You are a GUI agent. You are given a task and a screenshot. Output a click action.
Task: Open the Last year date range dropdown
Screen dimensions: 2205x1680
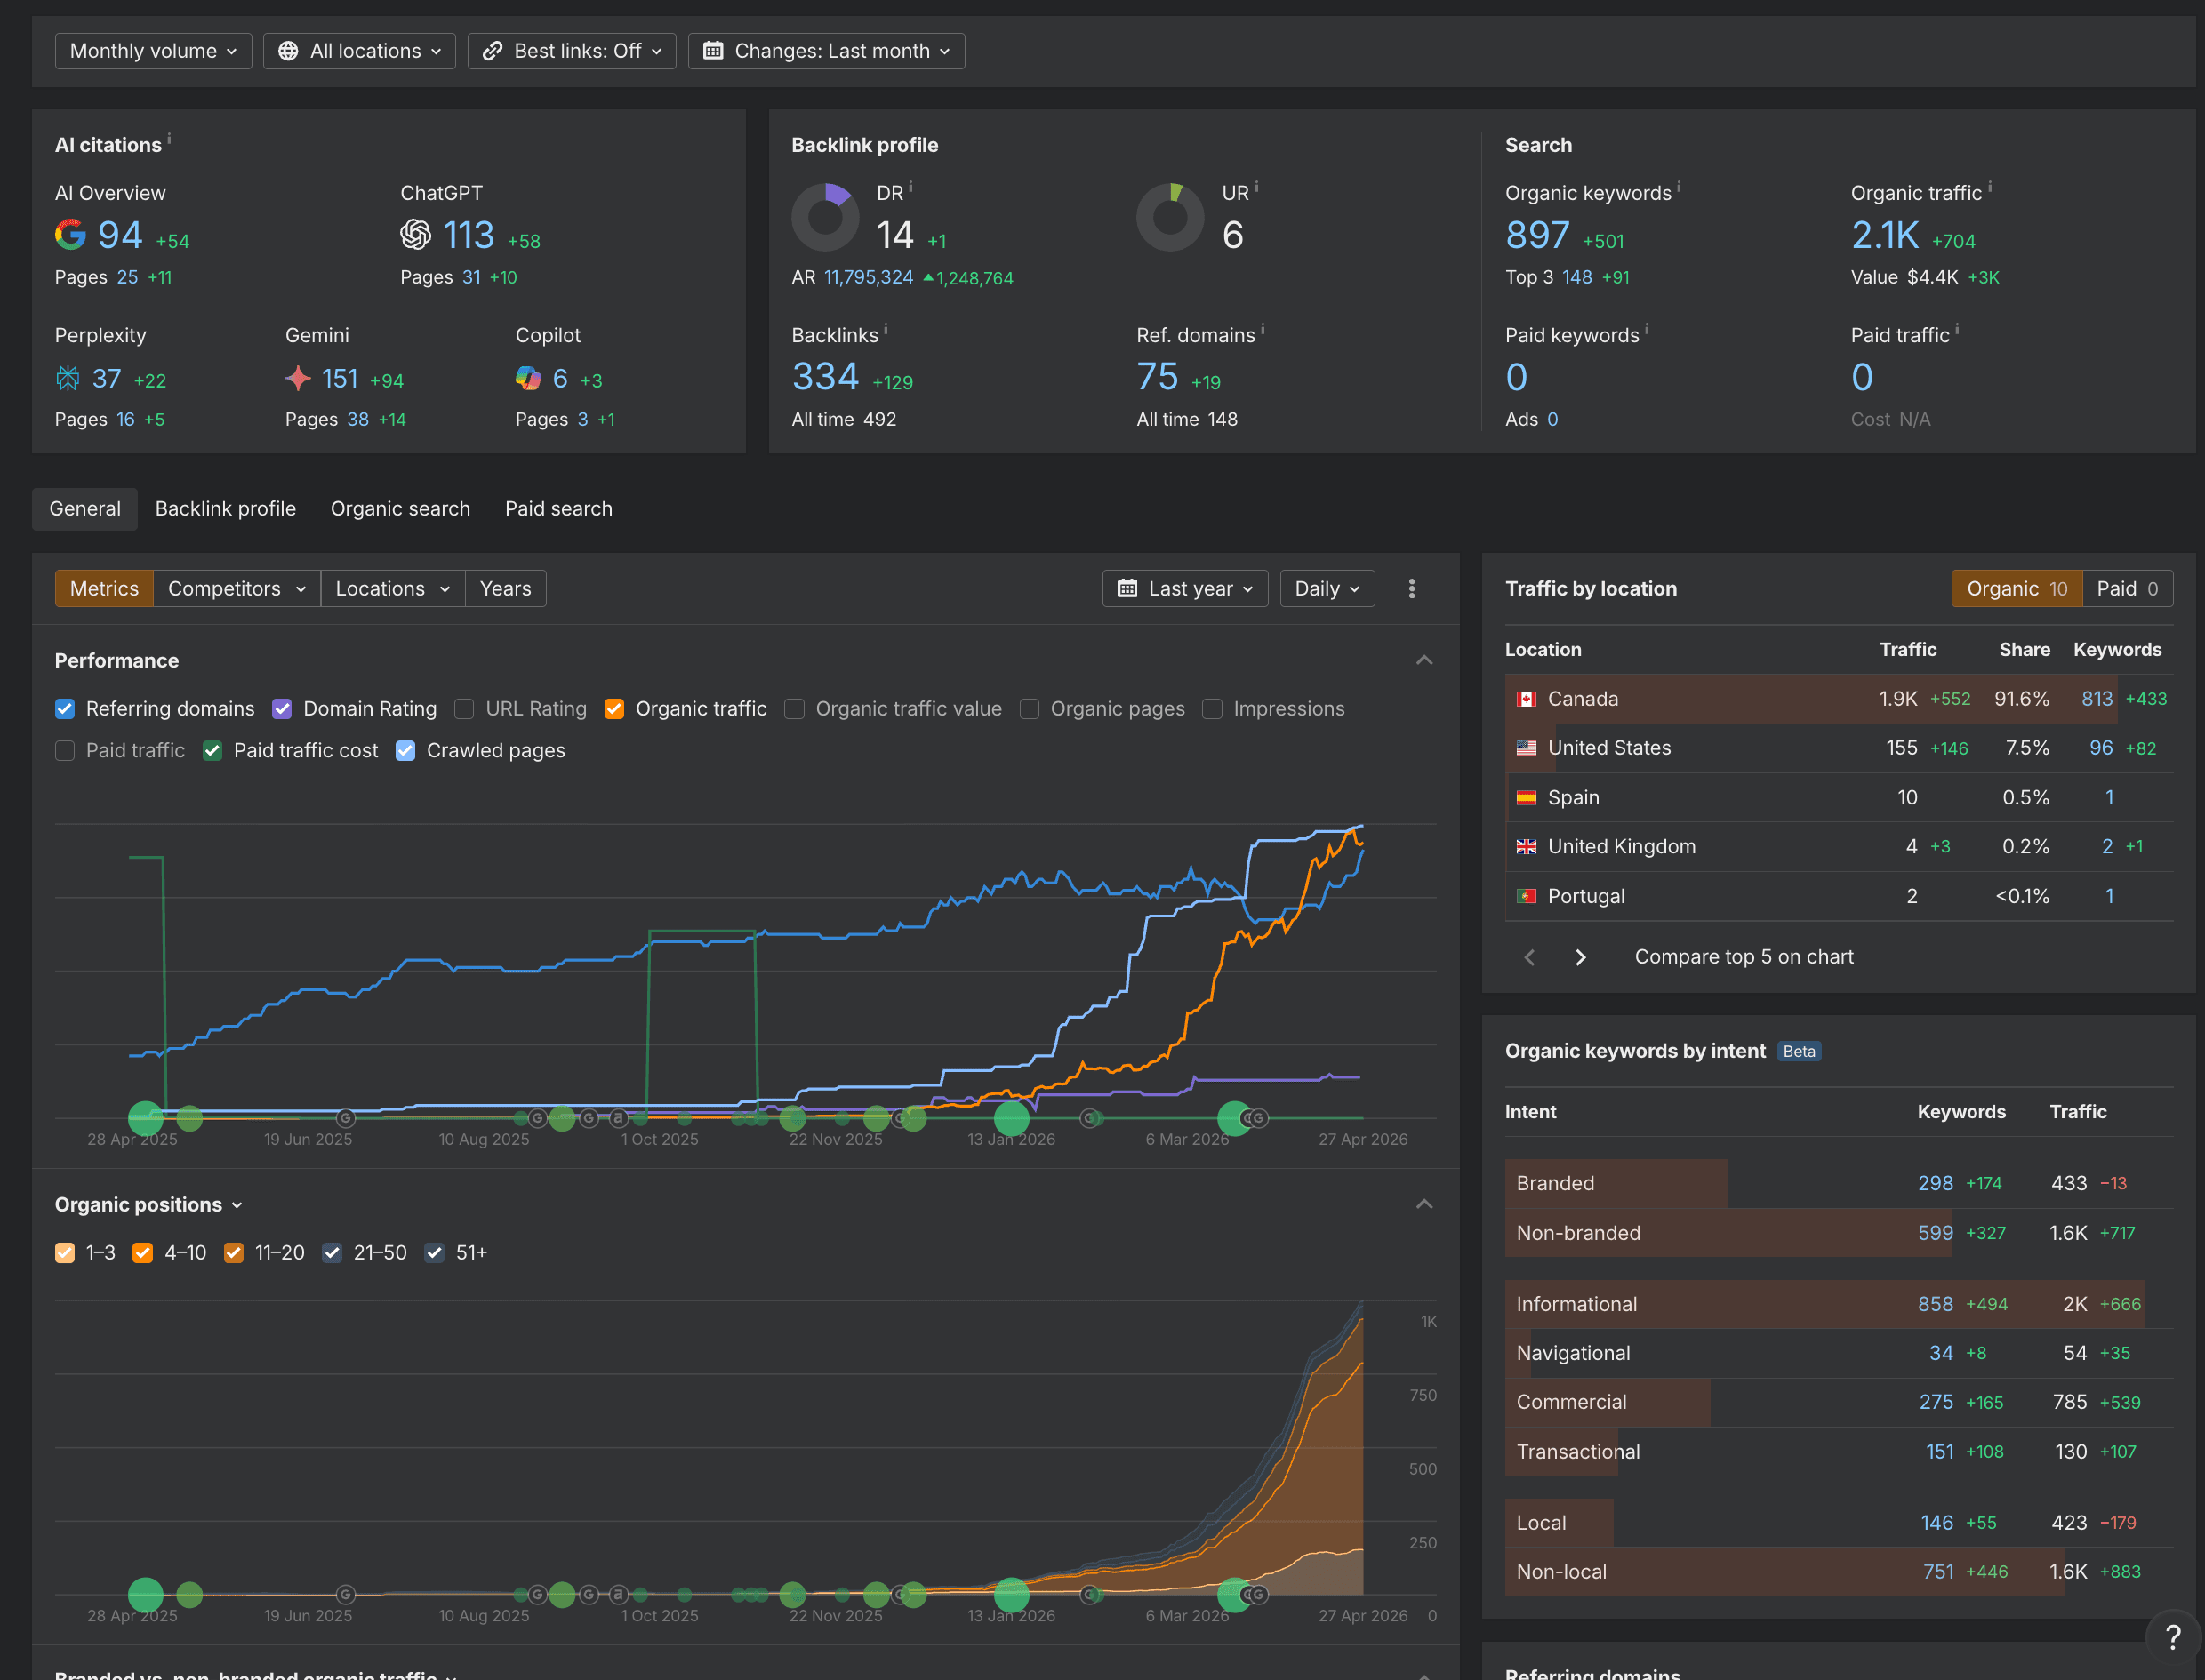(x=1185, y=589)
